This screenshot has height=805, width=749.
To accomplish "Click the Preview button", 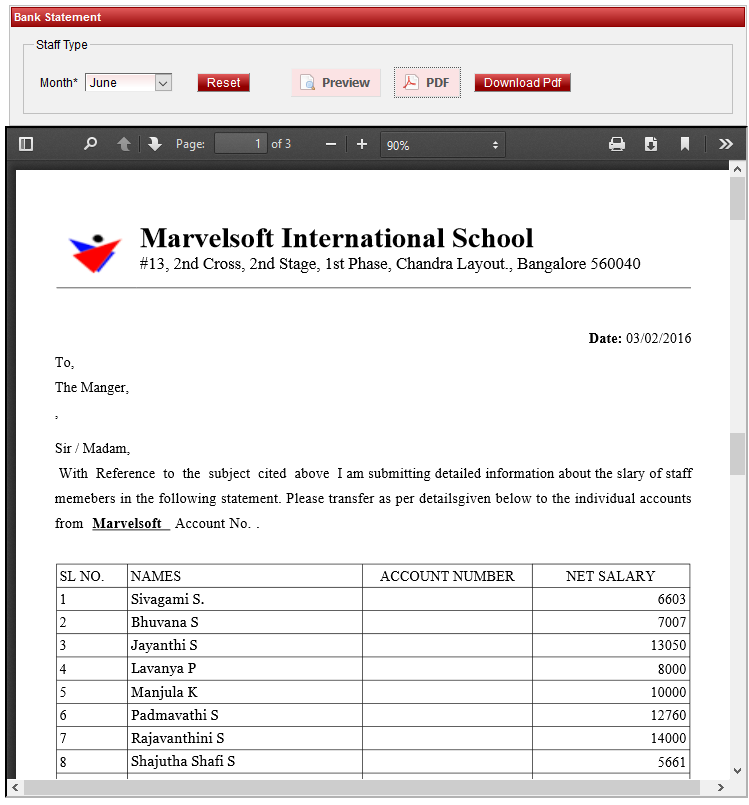I will pos(336,83).
